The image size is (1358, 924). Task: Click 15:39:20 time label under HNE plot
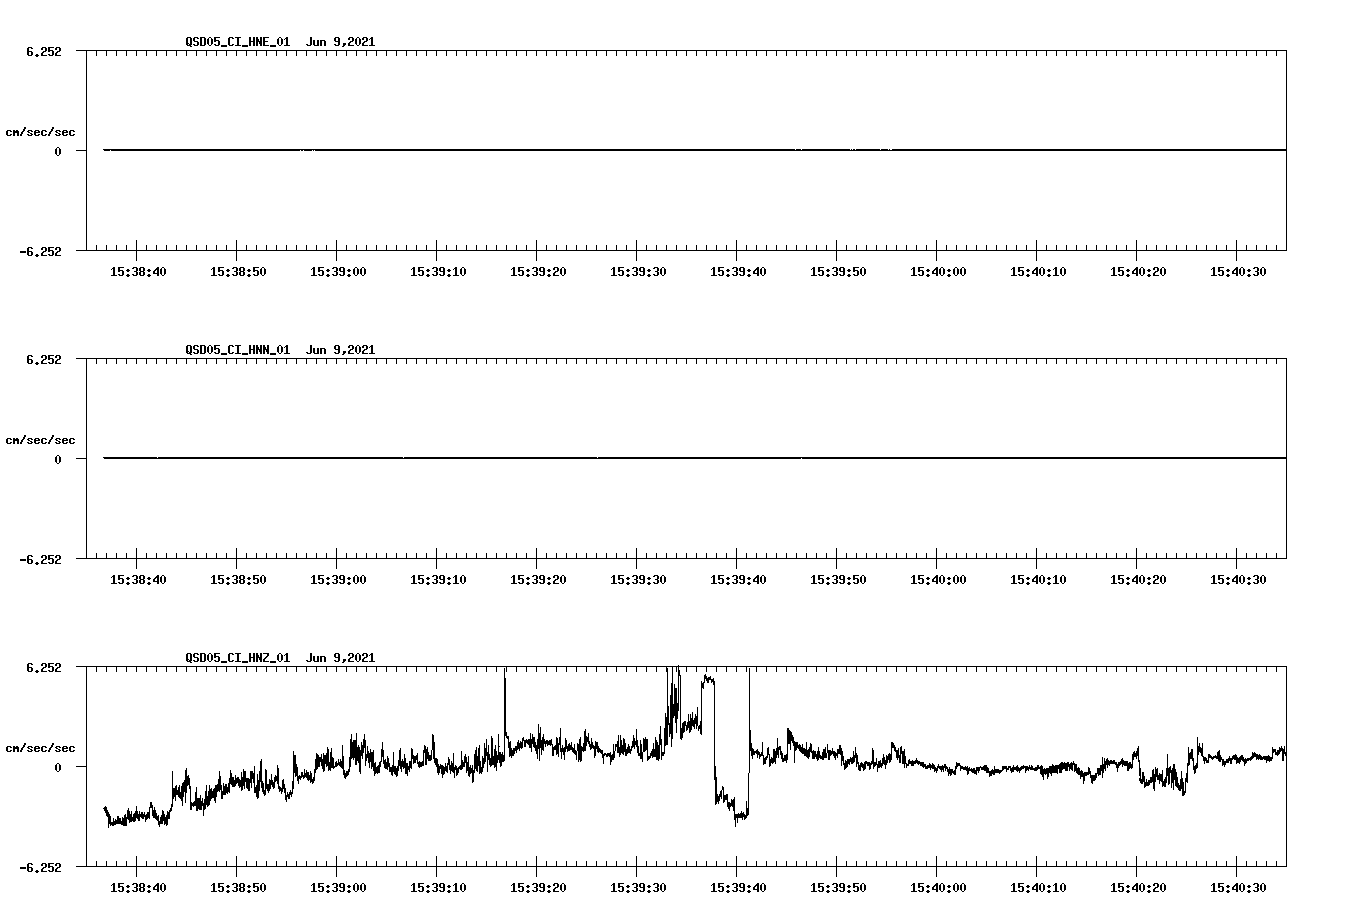(538, 272)
